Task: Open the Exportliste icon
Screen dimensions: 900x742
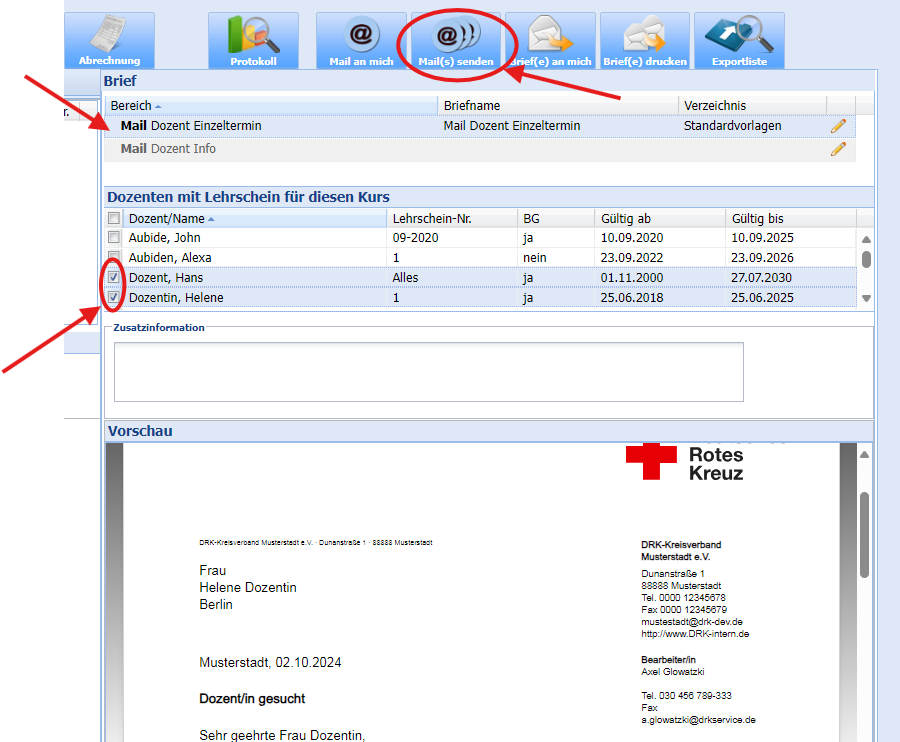Action: point(739,40)
